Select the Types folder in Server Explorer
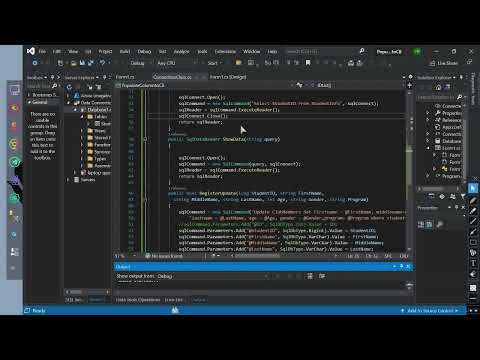This screenshot has width=480, height=360. tap(97, 159)
